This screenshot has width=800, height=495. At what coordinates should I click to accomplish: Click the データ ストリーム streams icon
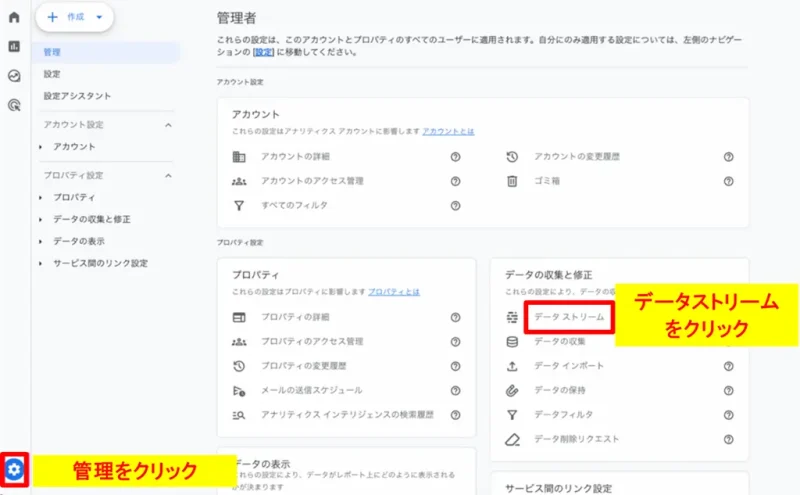(x=512, y=317)
